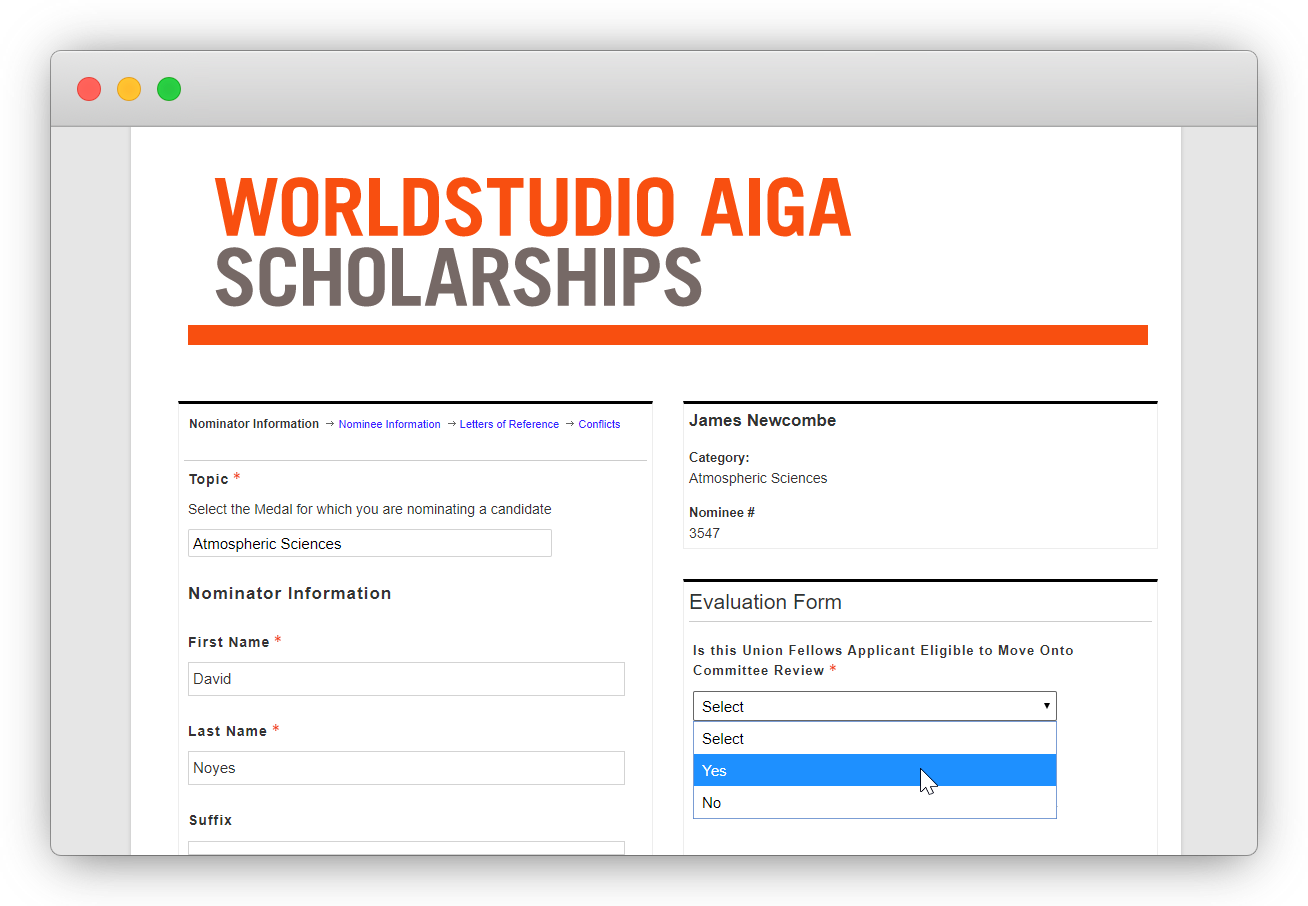This screenshot has height=906, width=1308.
Task: Focus the First Name field containing David
Action: pos(406,678)
